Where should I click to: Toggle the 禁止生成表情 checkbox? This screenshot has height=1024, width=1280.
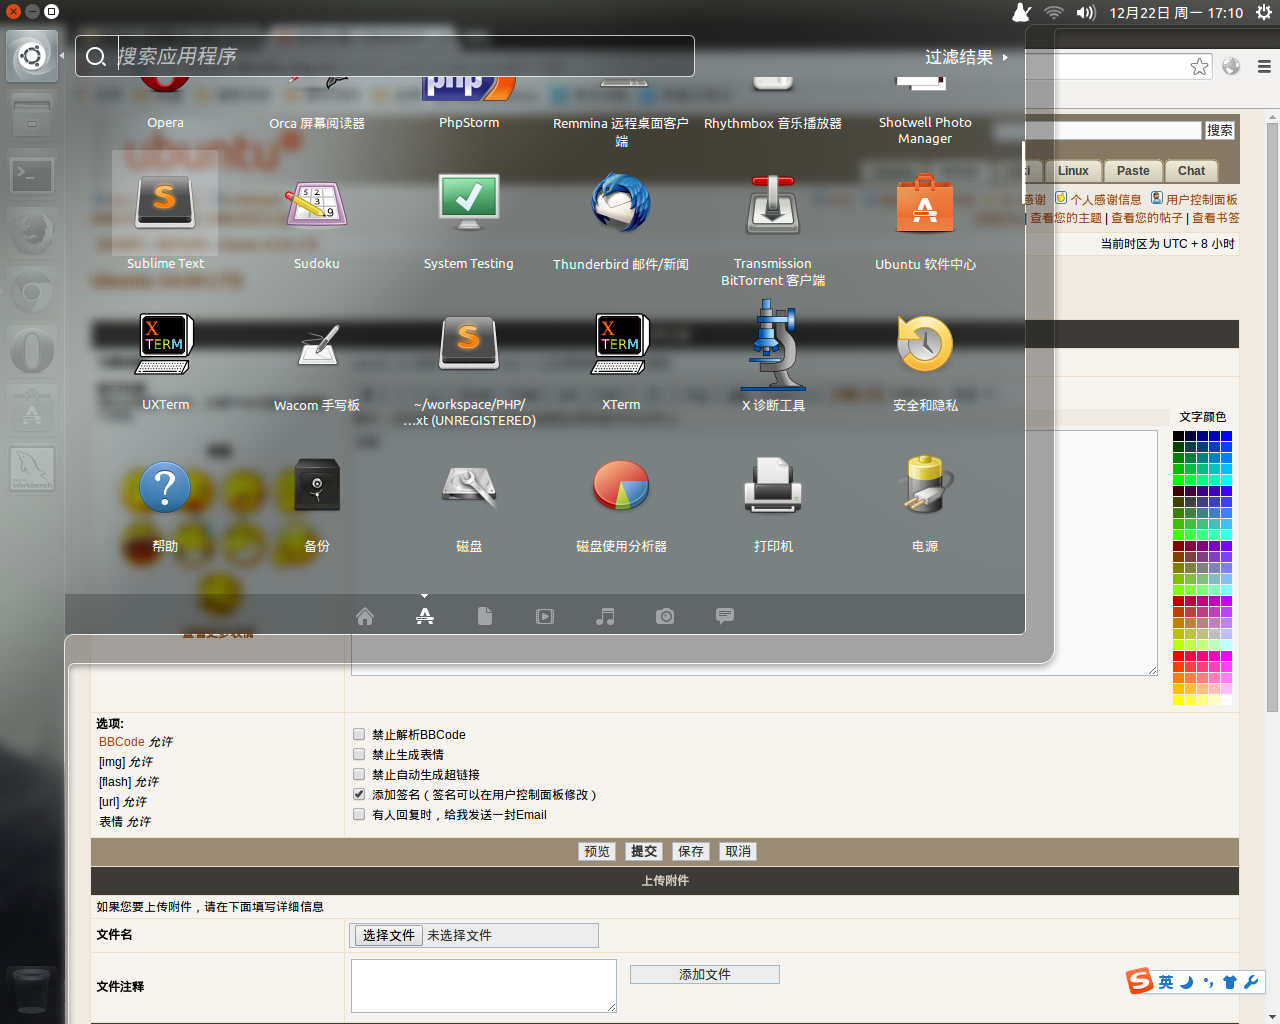tap(359, 754)
